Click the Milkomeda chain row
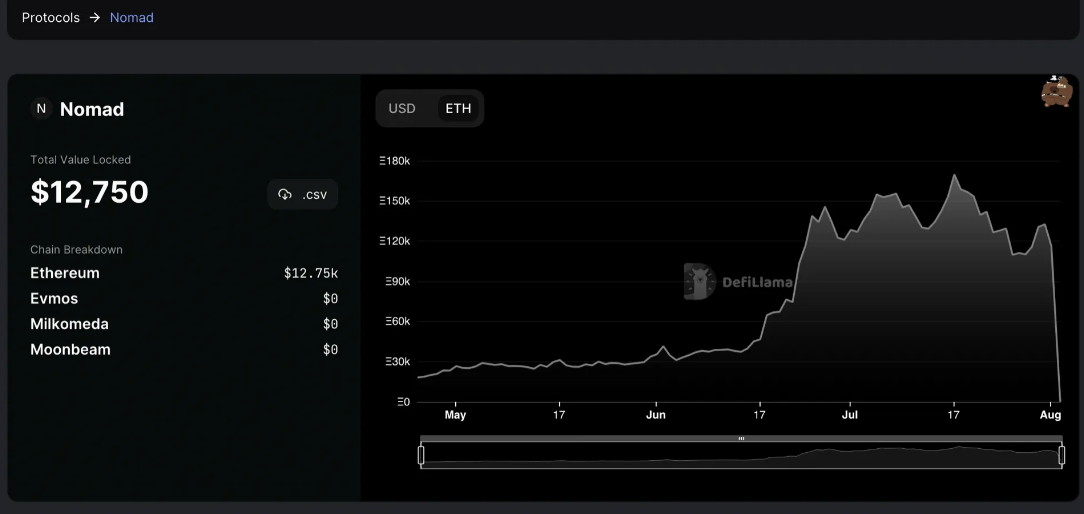This screenshot has width=1084, height=514. [184, 324]
